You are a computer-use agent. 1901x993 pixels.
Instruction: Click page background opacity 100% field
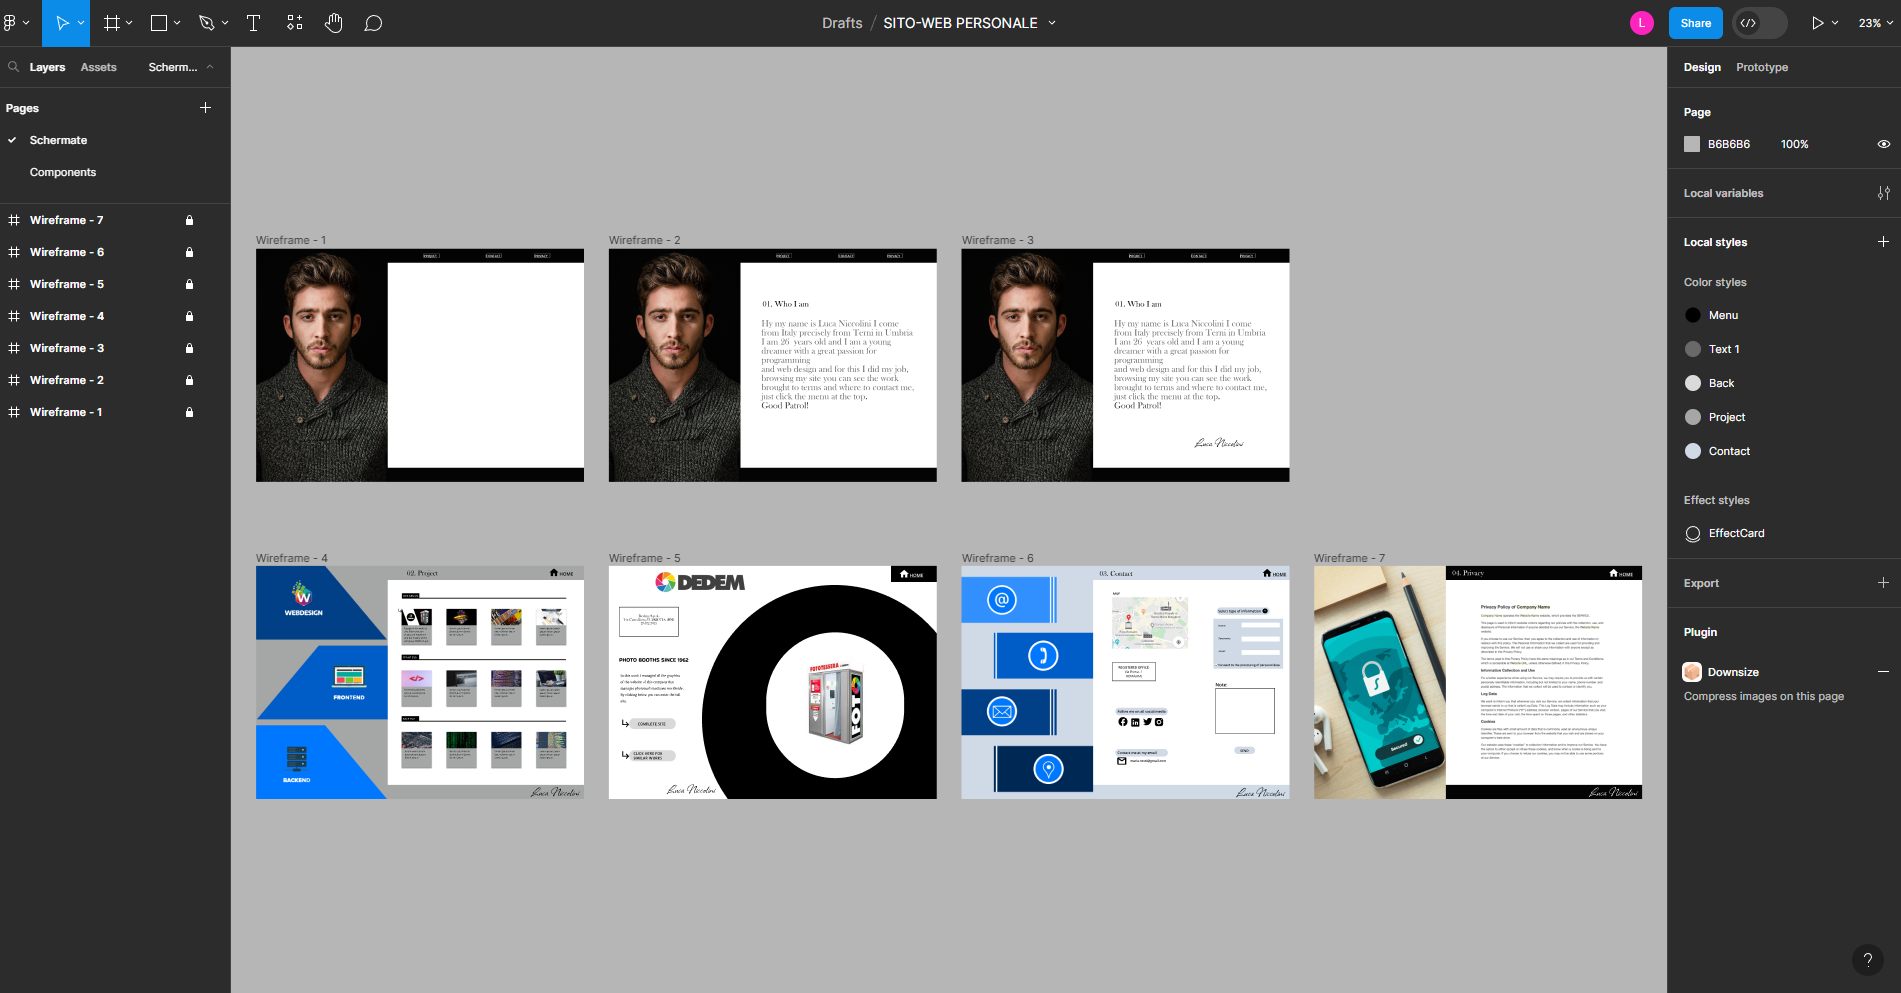point(1795,144)
